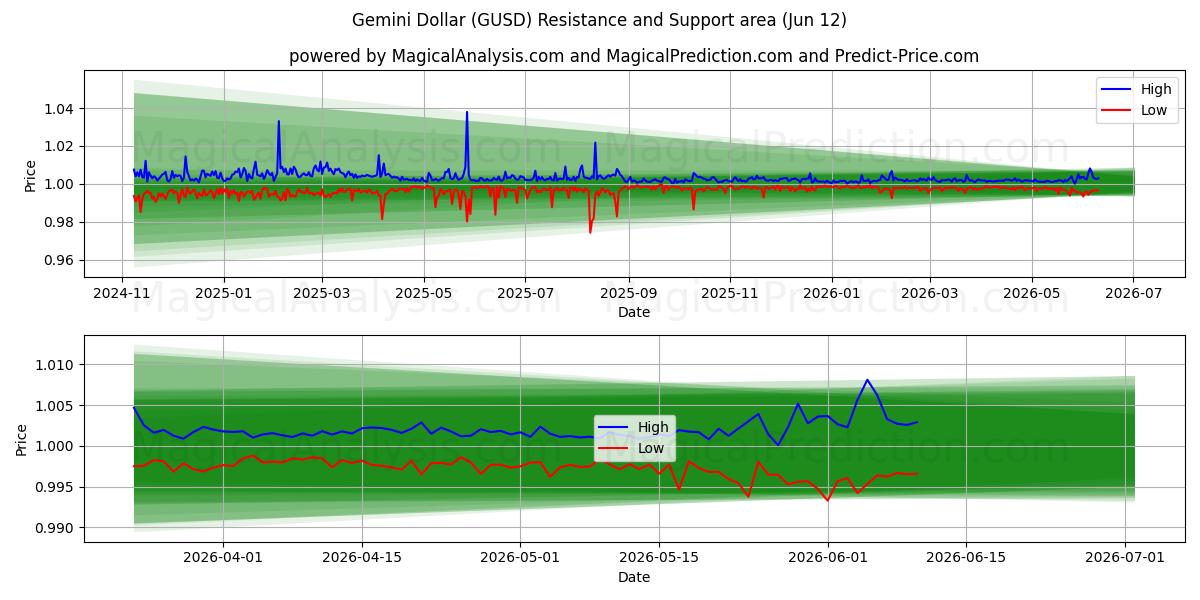Click the top chart x-axis label '2026-05'
Viewport: 1200px width, 600px height.
point(1032,294)
